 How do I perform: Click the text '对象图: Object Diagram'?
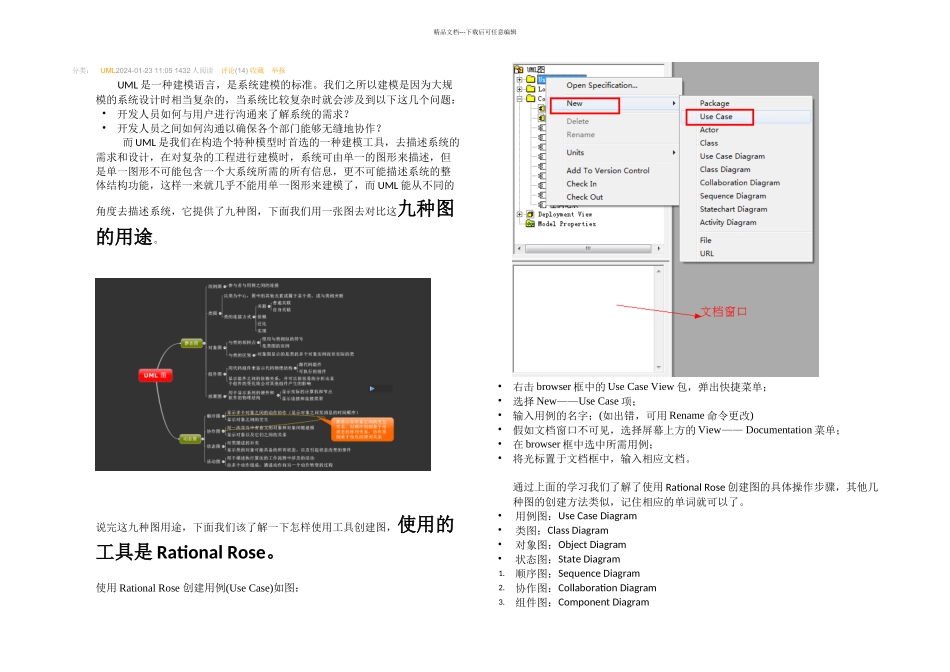click(x=571, y=545)
